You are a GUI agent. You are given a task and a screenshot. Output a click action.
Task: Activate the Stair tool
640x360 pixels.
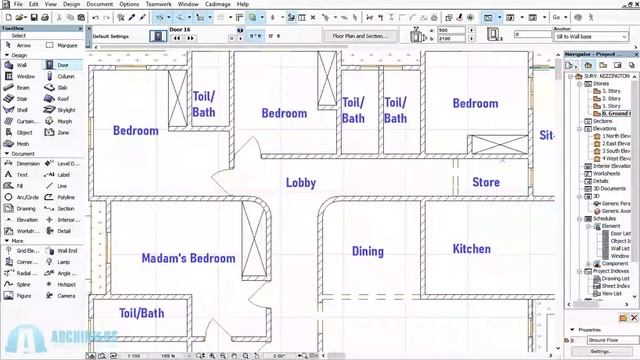(16, 99)
